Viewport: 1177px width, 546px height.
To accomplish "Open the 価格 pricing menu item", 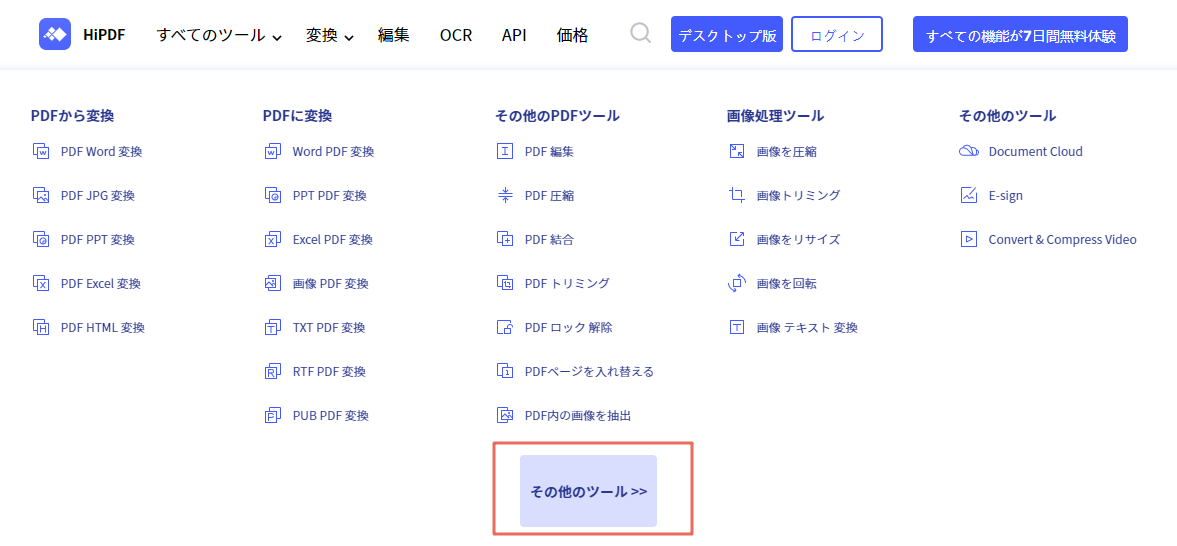I will click(572, 35).
